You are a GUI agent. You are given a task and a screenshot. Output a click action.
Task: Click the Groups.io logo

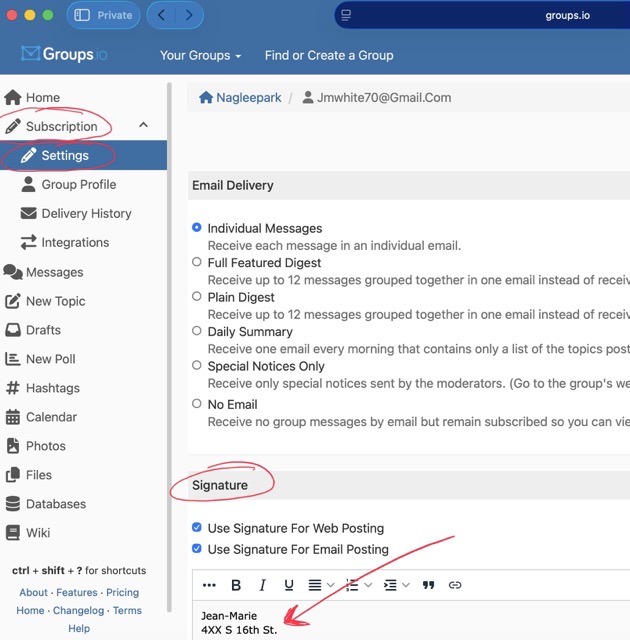64,55
